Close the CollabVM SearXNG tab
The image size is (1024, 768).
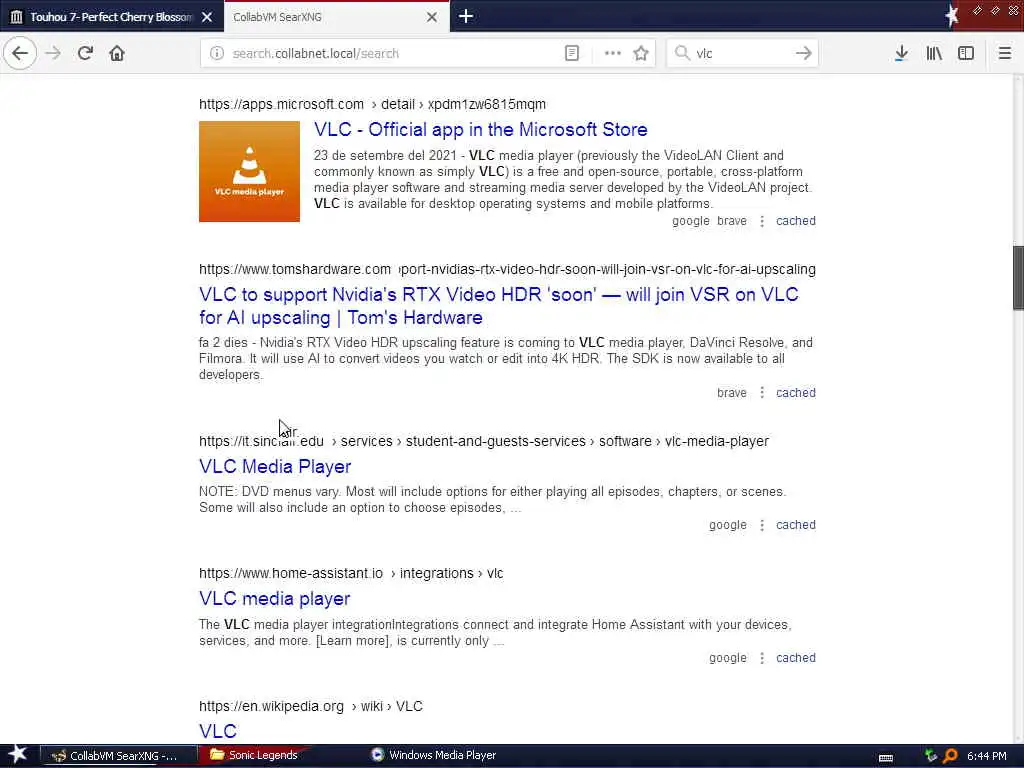click(x=432, y=17)
